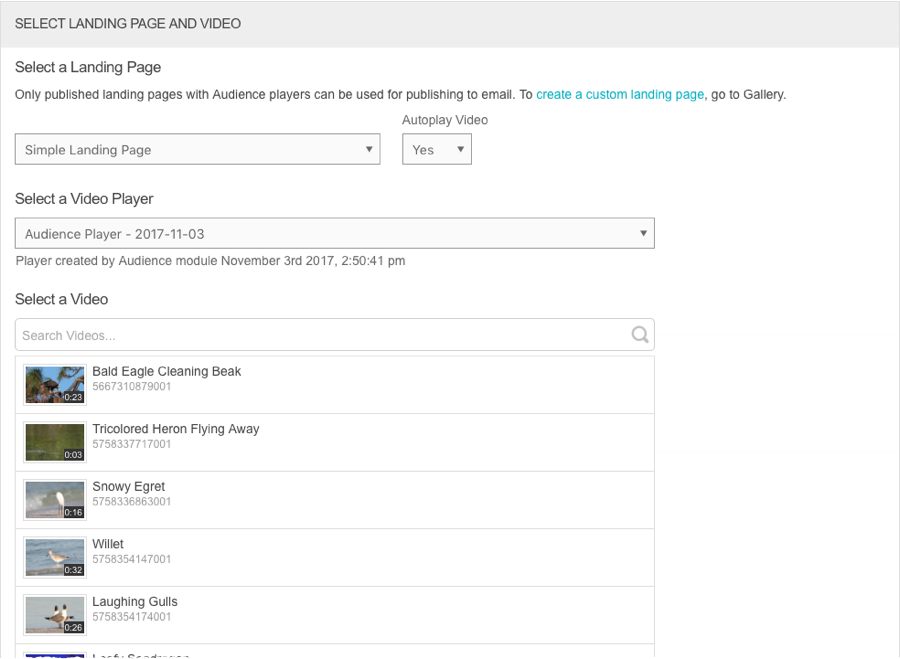Open the Simple Landing Page dropdown

coord(197,150)
